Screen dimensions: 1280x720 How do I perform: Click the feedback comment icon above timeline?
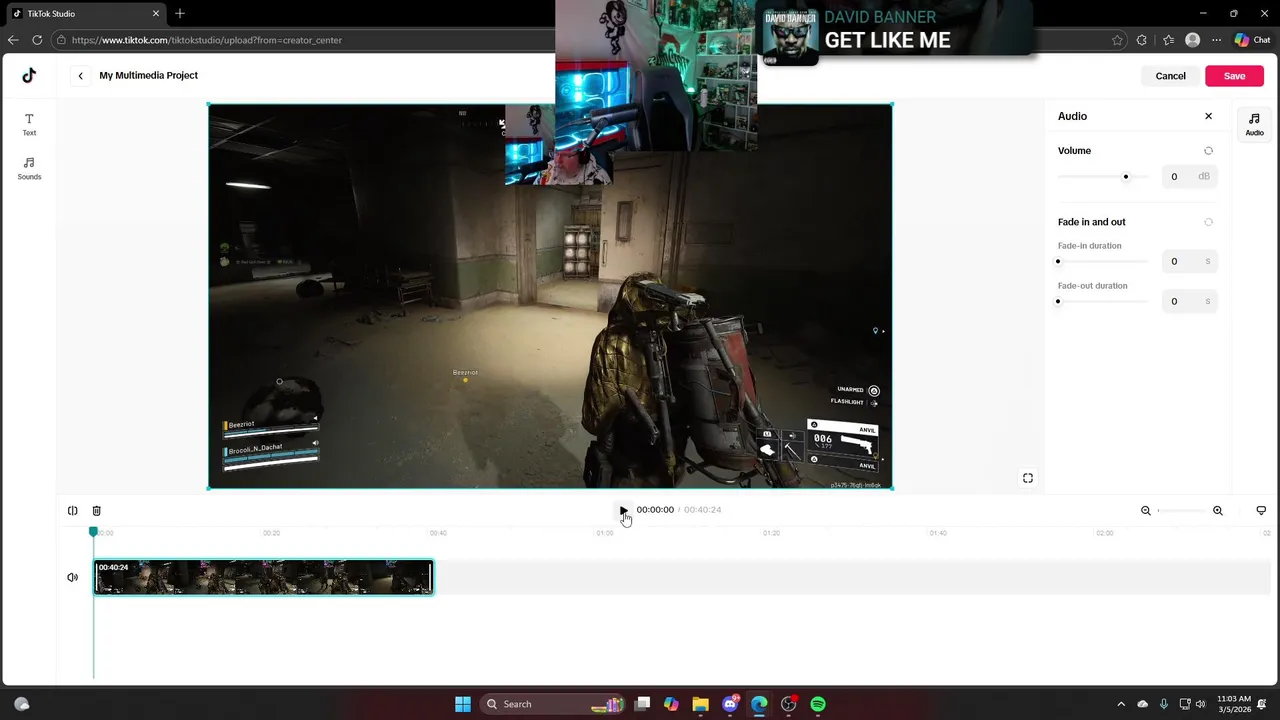[x=1261, y=511]
